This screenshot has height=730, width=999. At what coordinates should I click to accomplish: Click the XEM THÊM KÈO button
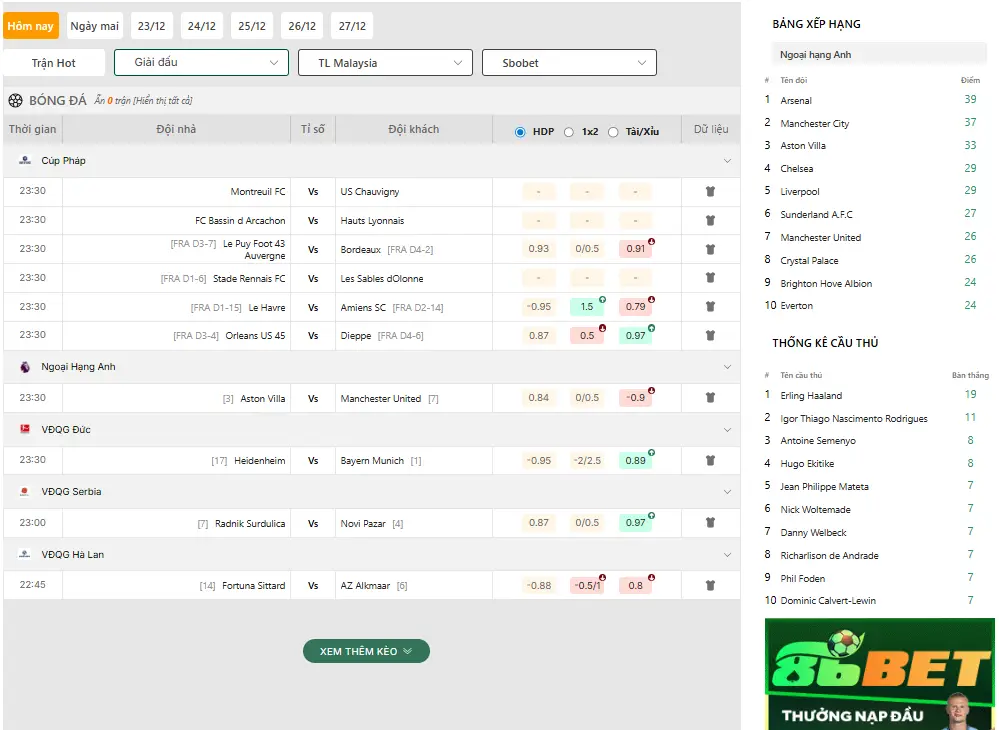pos(366,651)
